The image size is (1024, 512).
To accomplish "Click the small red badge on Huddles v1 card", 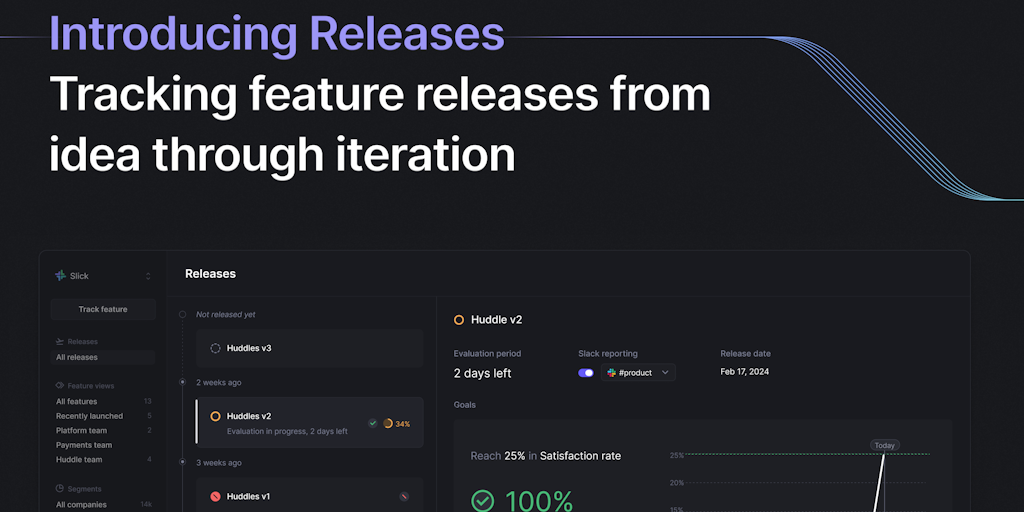I will [x=404, y=496].
